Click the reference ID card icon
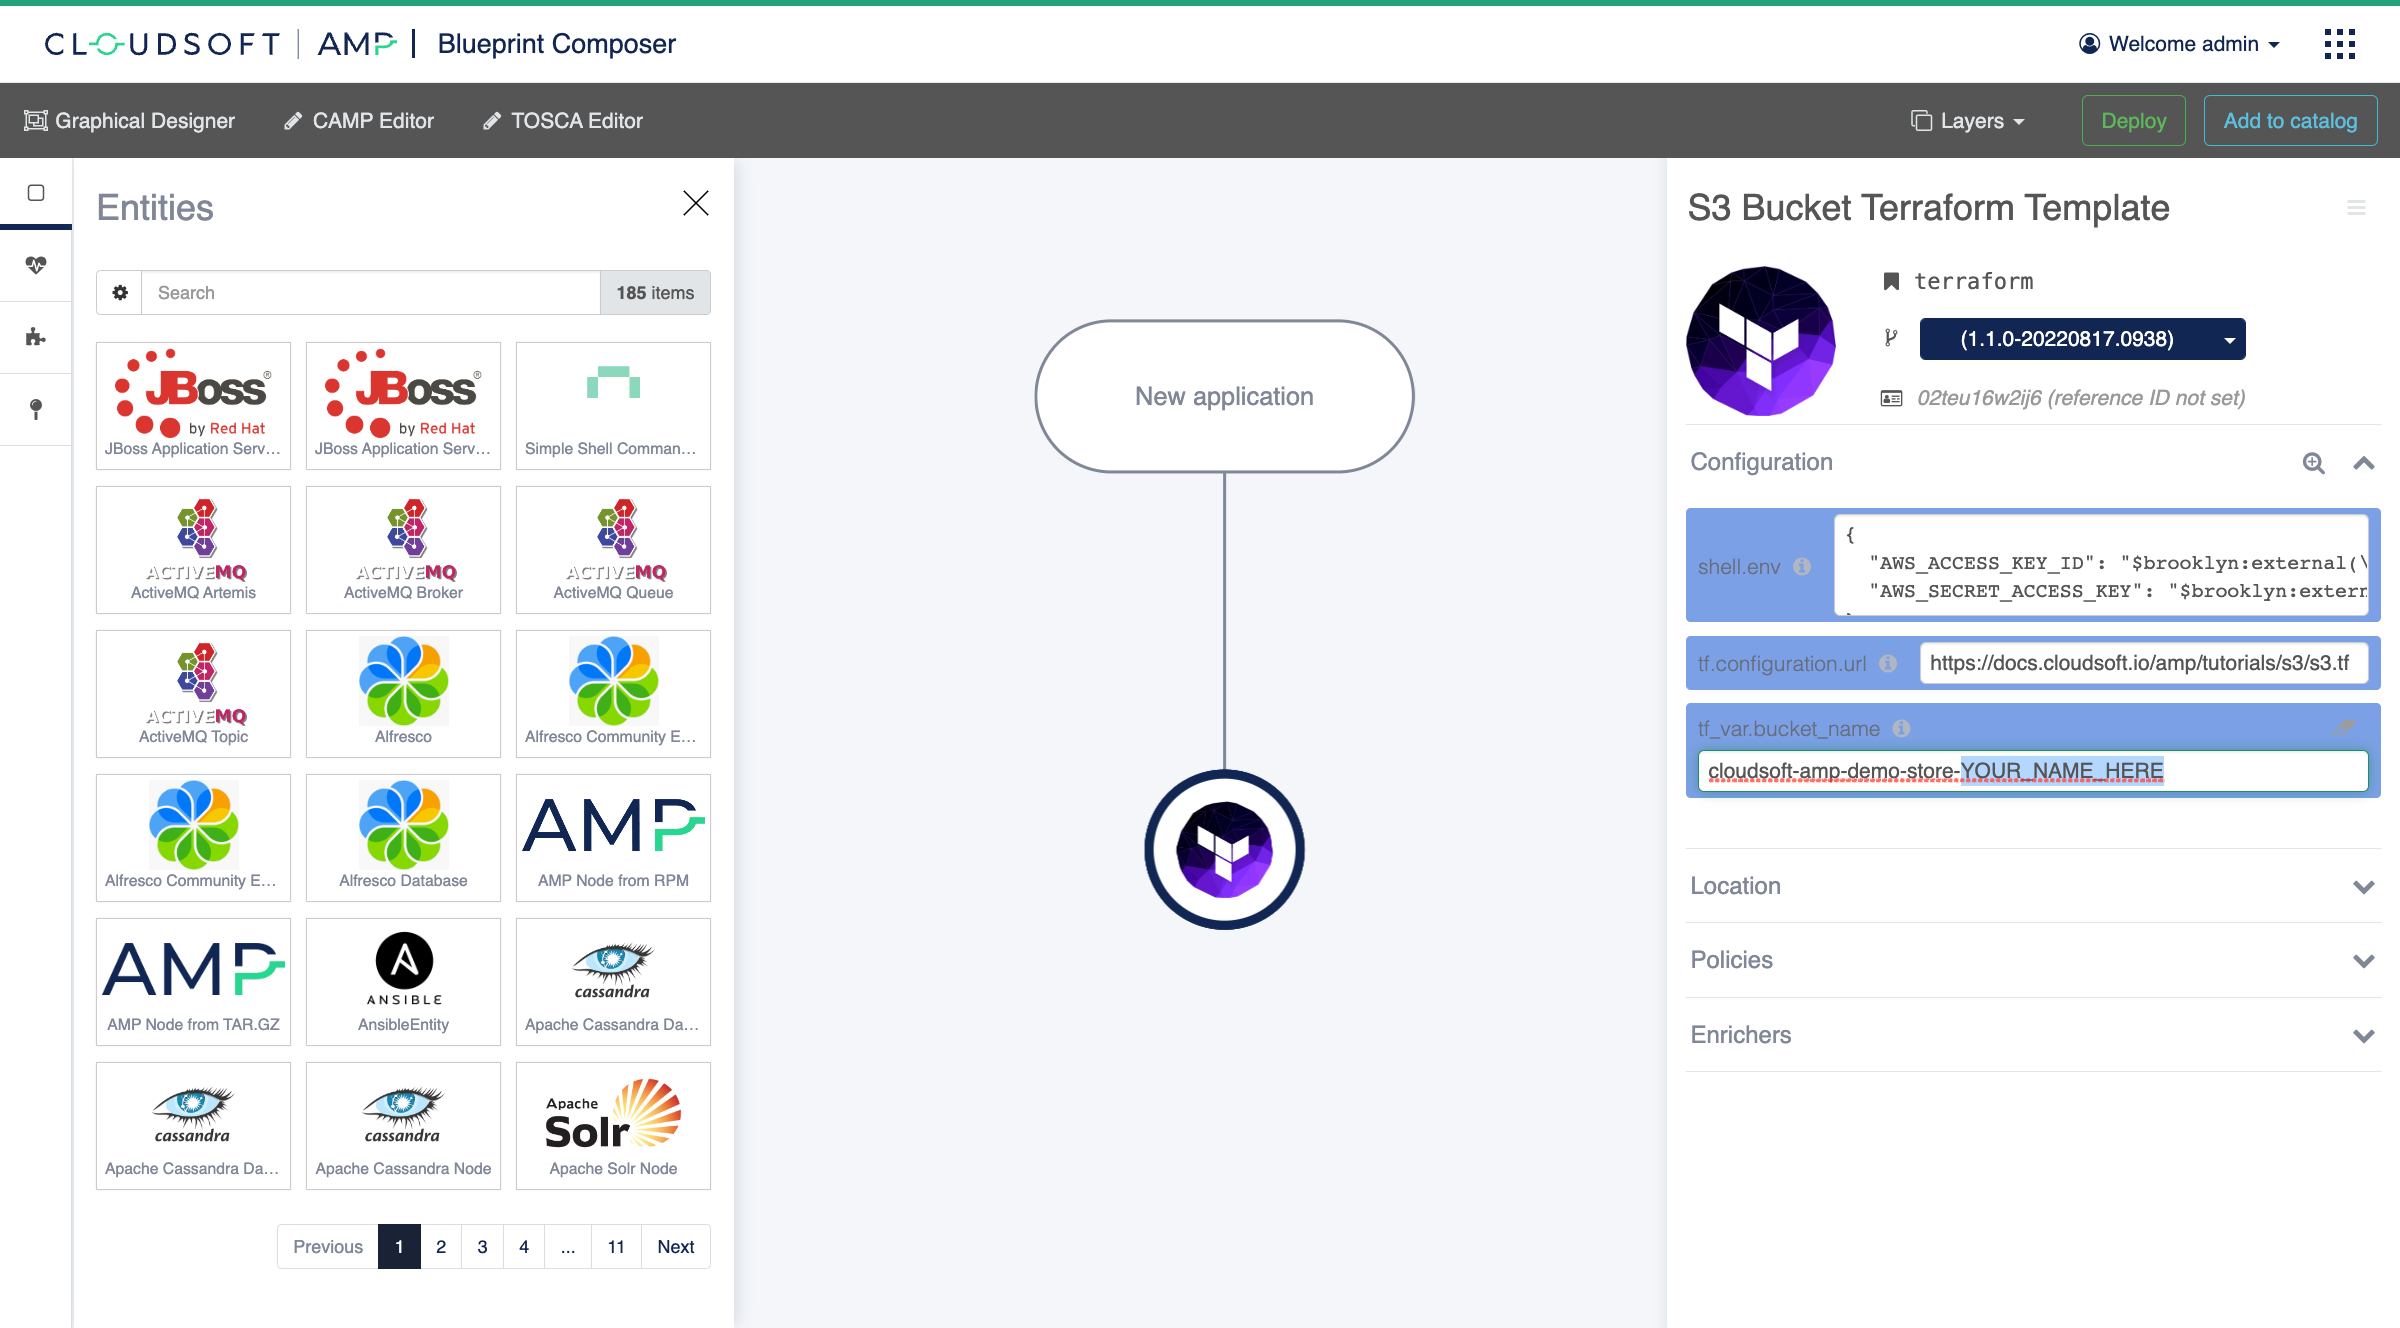The height and width of the screenshot is (1328, 2400). [1891, 399]
